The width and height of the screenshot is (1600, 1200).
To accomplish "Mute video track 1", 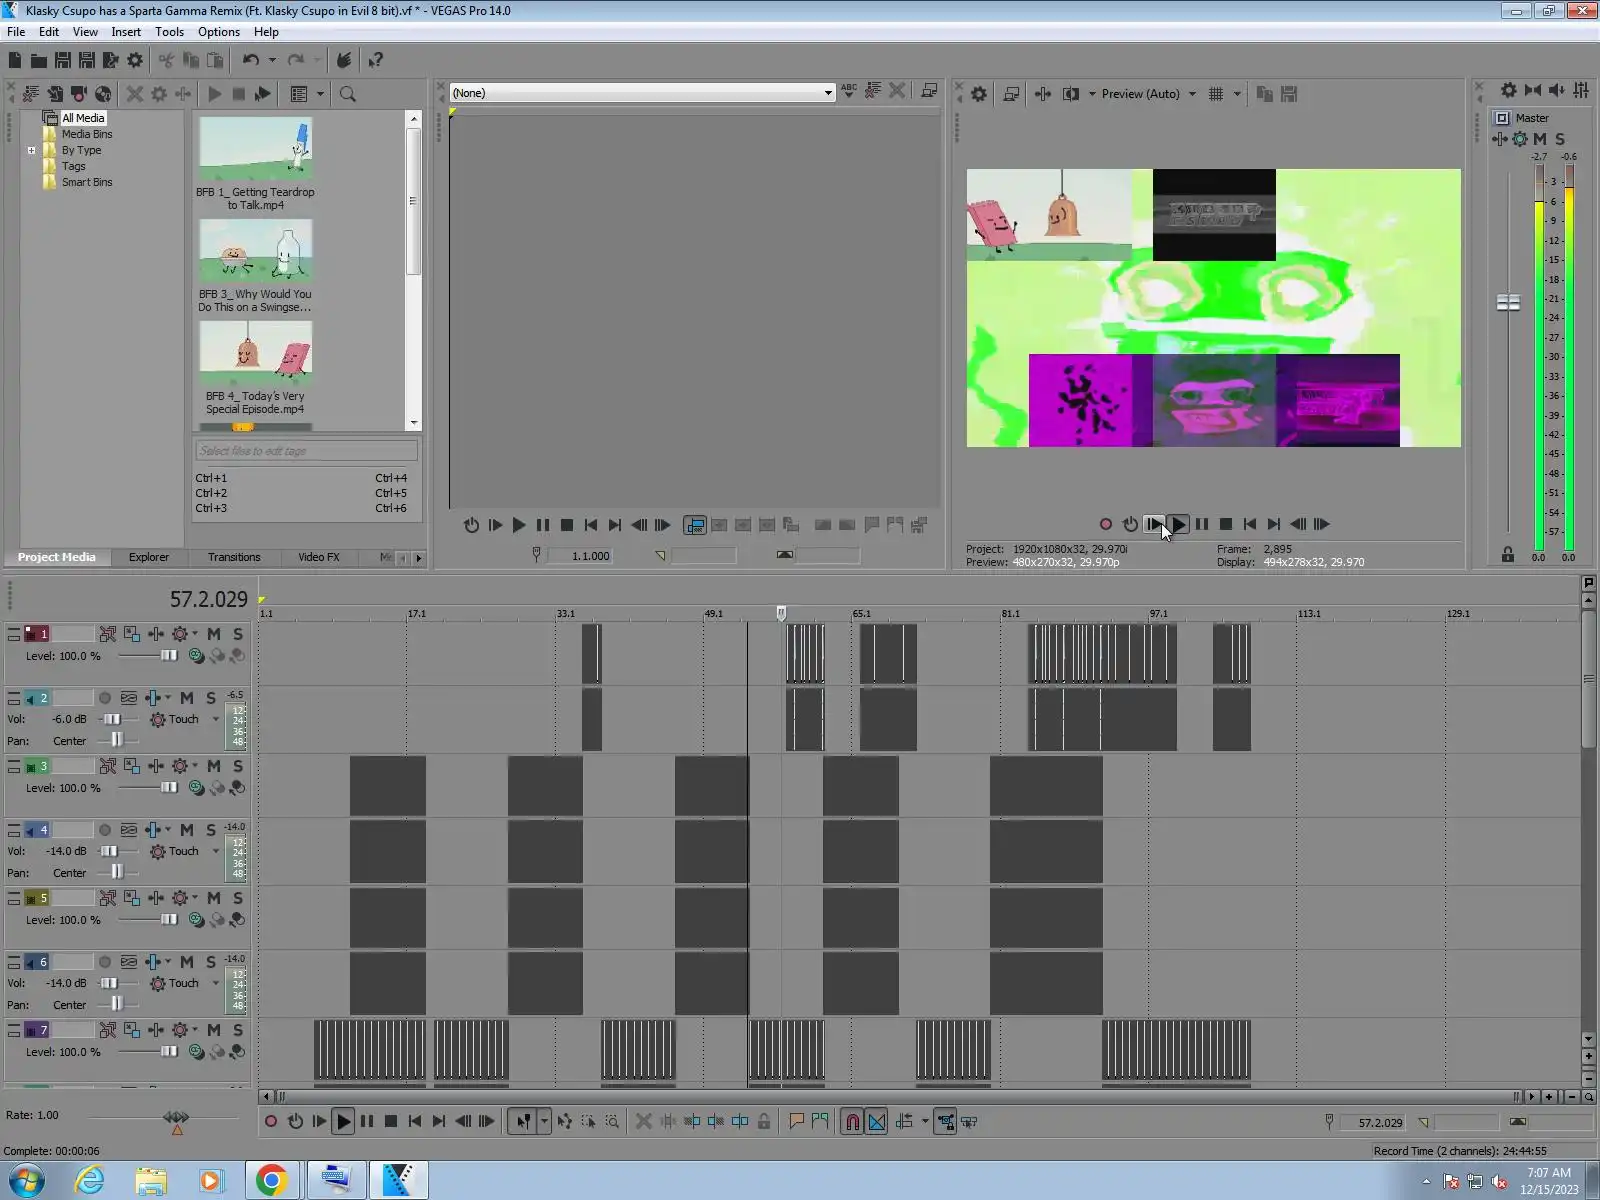I will 214,634.
